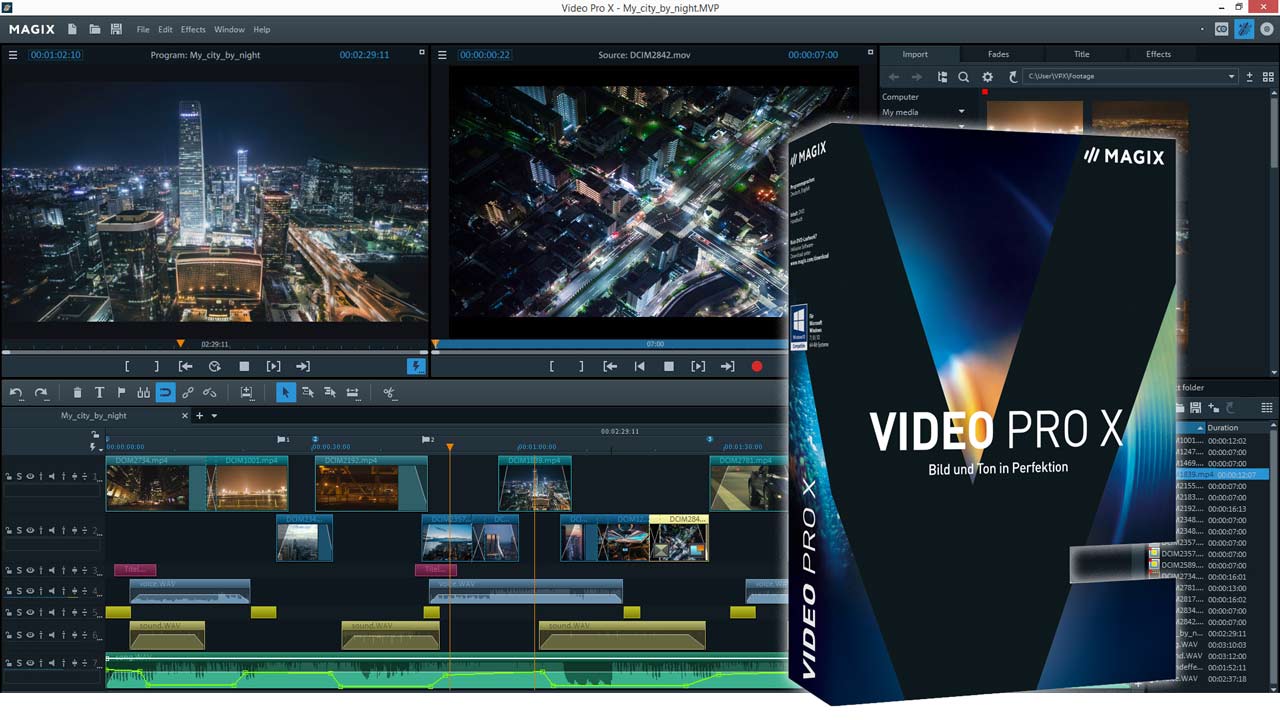The image size is (1280, 720).
Task: Set a marker with the flag icon
Action: [x=121, y=393]
